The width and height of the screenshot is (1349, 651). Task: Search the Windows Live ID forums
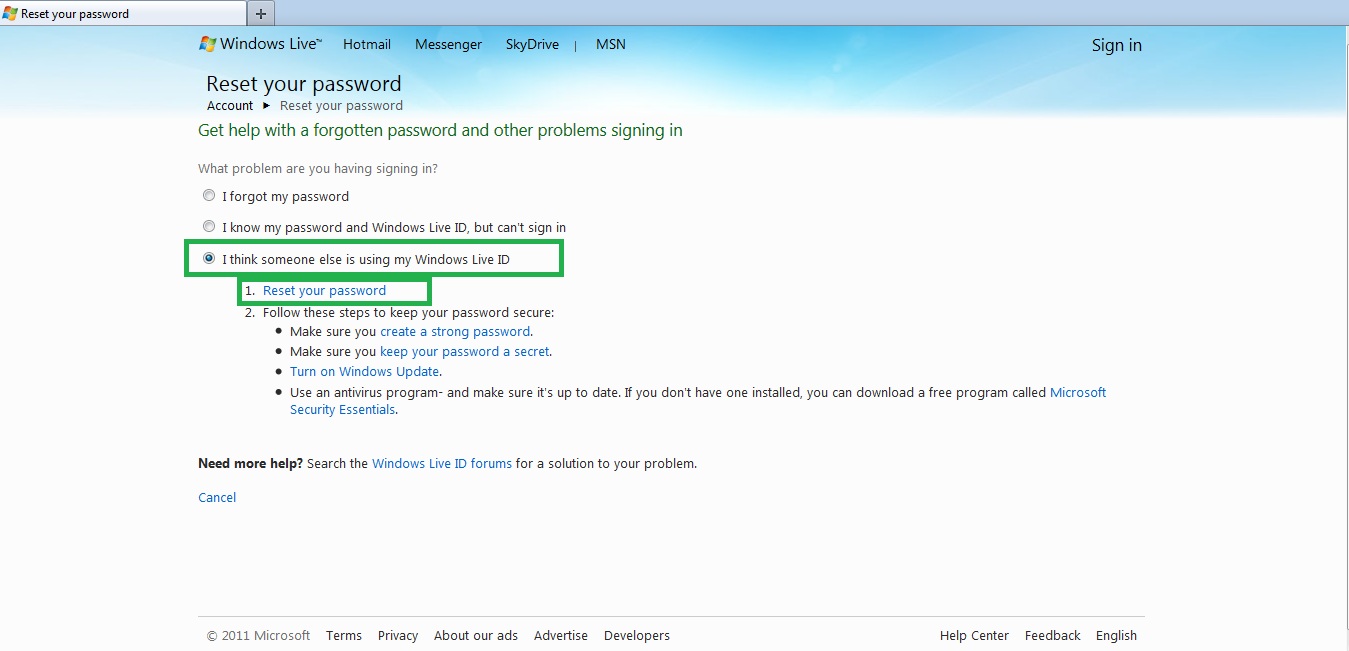441,463
